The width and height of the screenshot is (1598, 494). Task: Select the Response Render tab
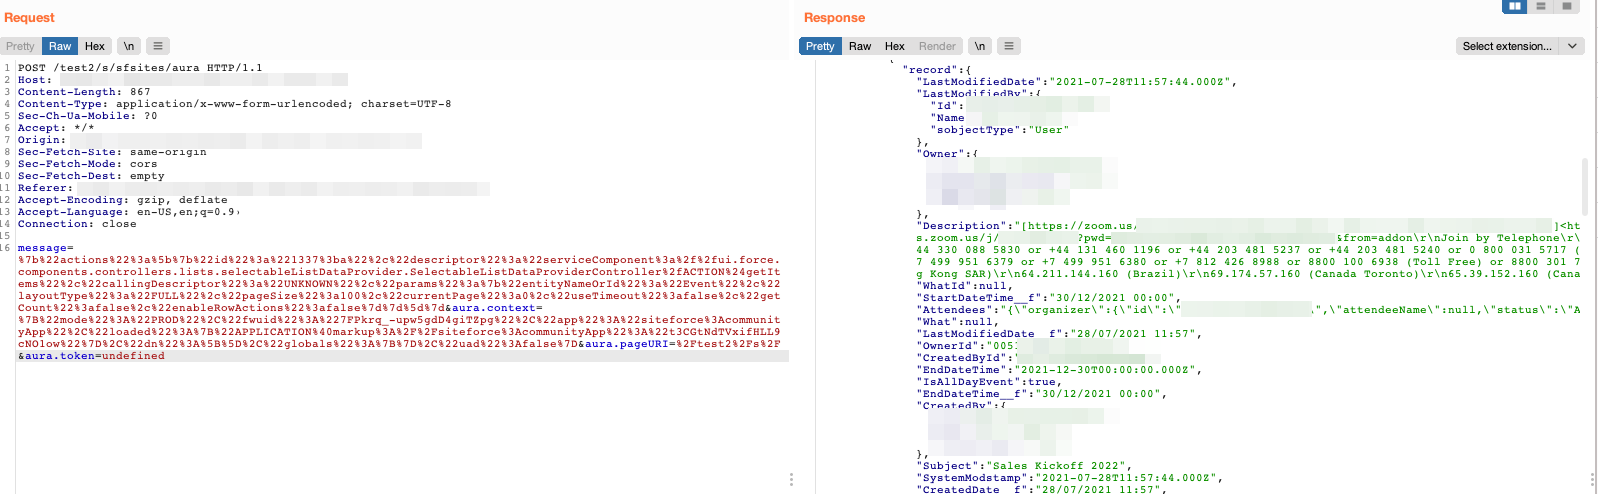coord(937,46)
